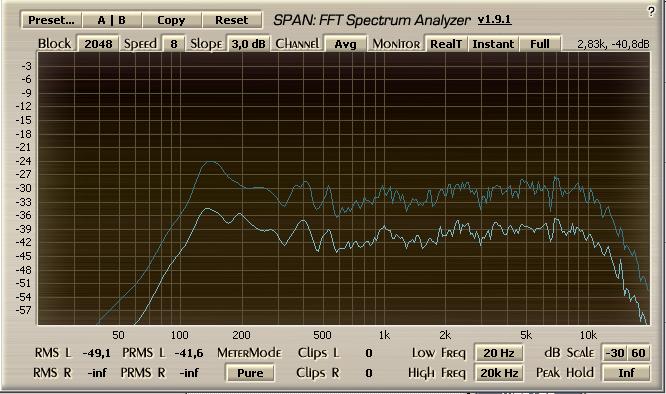This screenshot has width=666, height=394.
Task: Switch monitor mode to Instant
Action: point(493,44)
